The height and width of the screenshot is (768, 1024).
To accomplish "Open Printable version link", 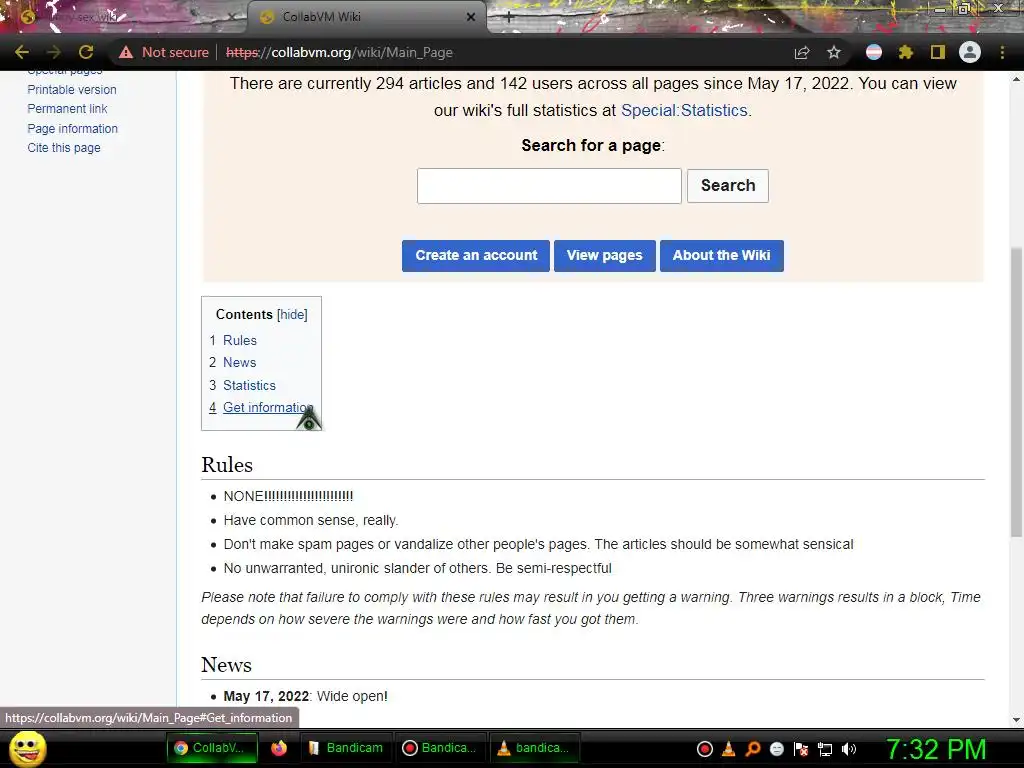I will (72, 89).
